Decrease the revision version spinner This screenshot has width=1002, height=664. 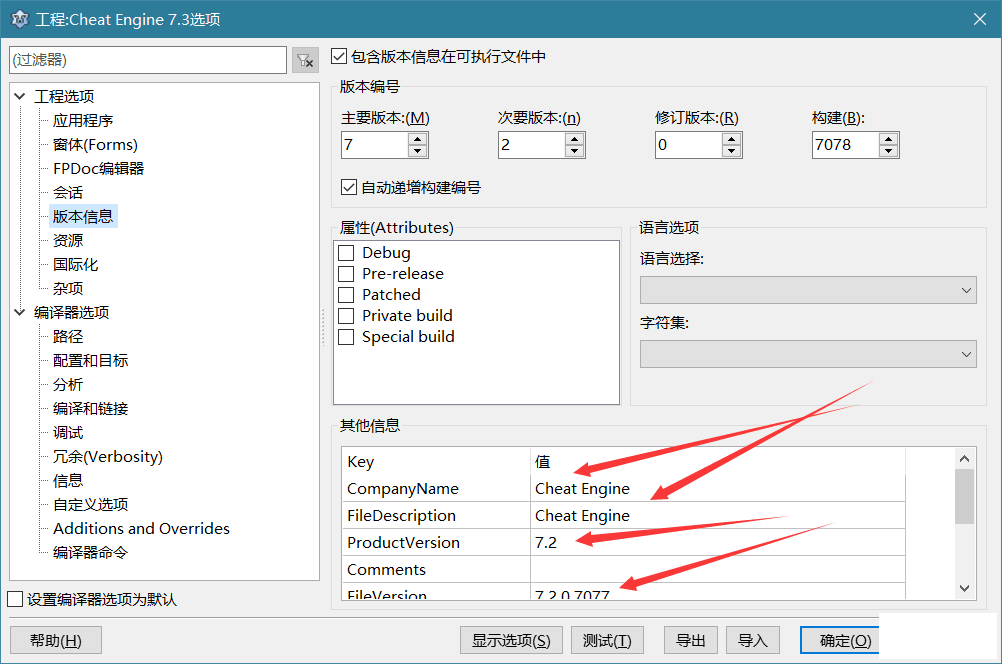tap(732, 151)
